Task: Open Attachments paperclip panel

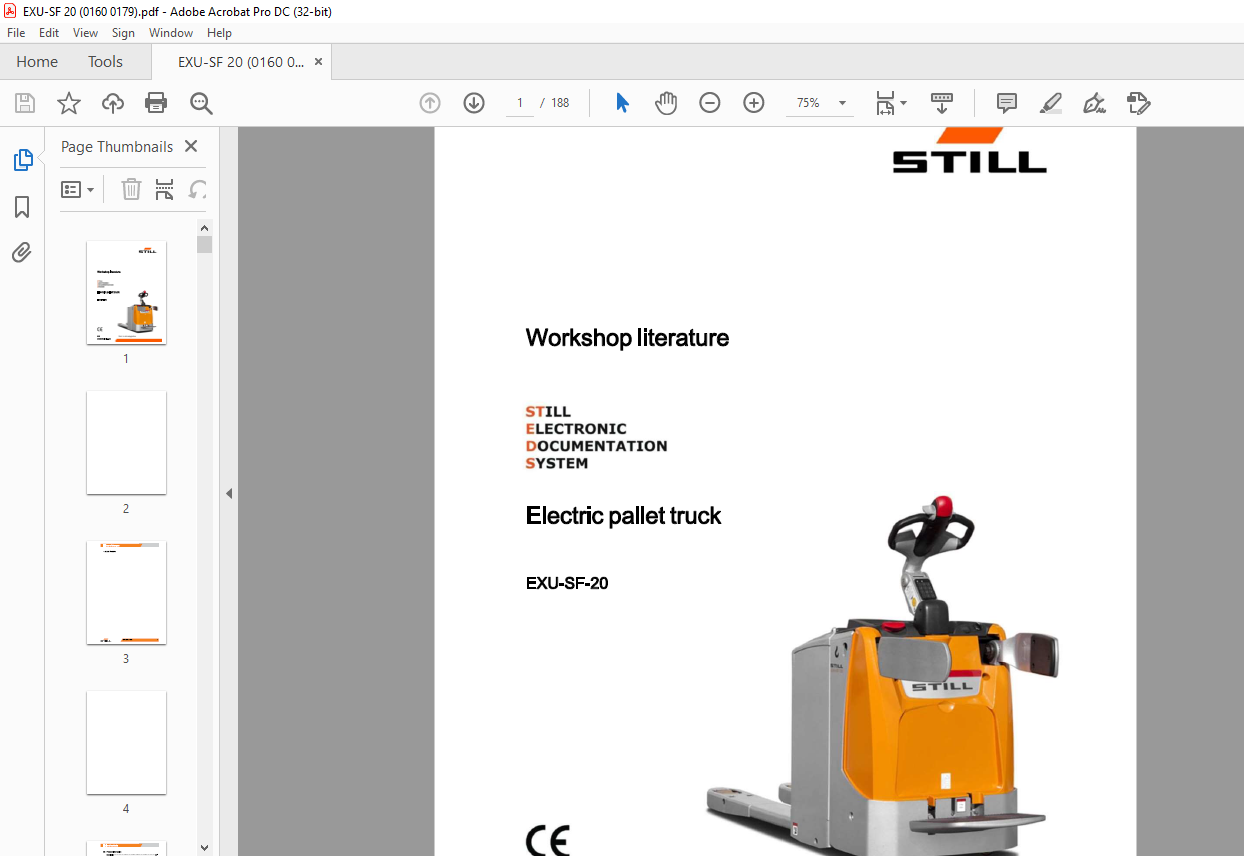Action: 22,252
